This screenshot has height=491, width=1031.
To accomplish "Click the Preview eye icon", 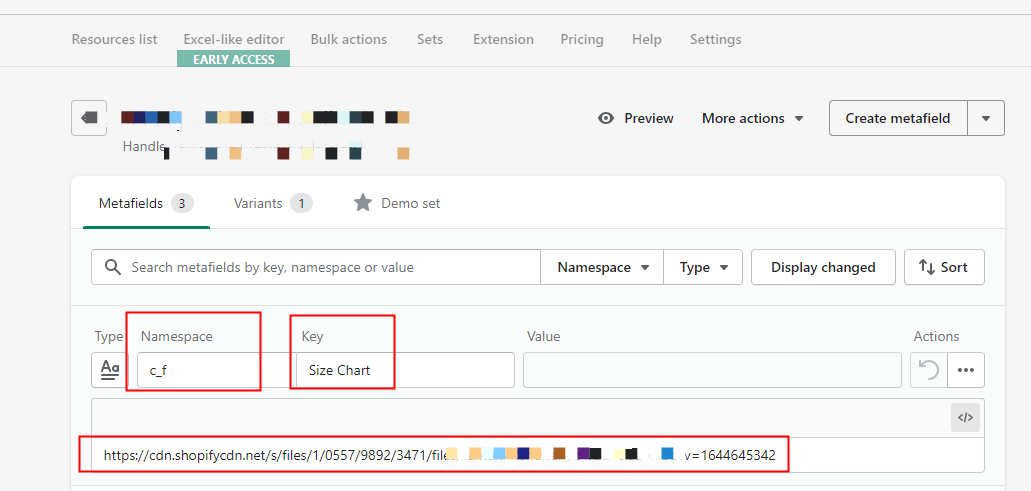I will click(x=606, y=118).
